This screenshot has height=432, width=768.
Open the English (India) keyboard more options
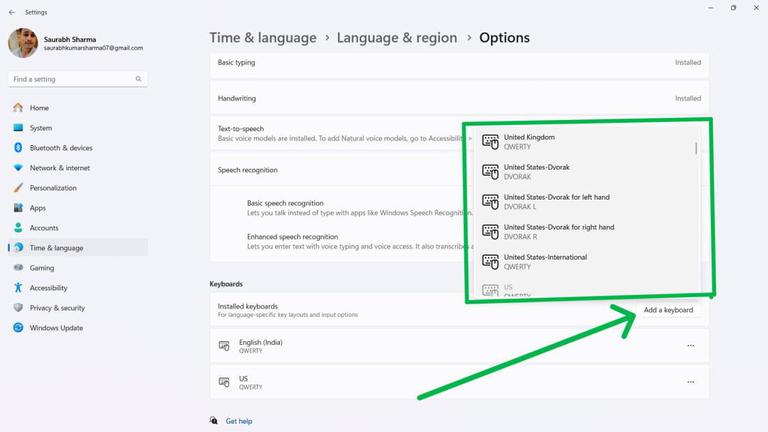point(691,345)
